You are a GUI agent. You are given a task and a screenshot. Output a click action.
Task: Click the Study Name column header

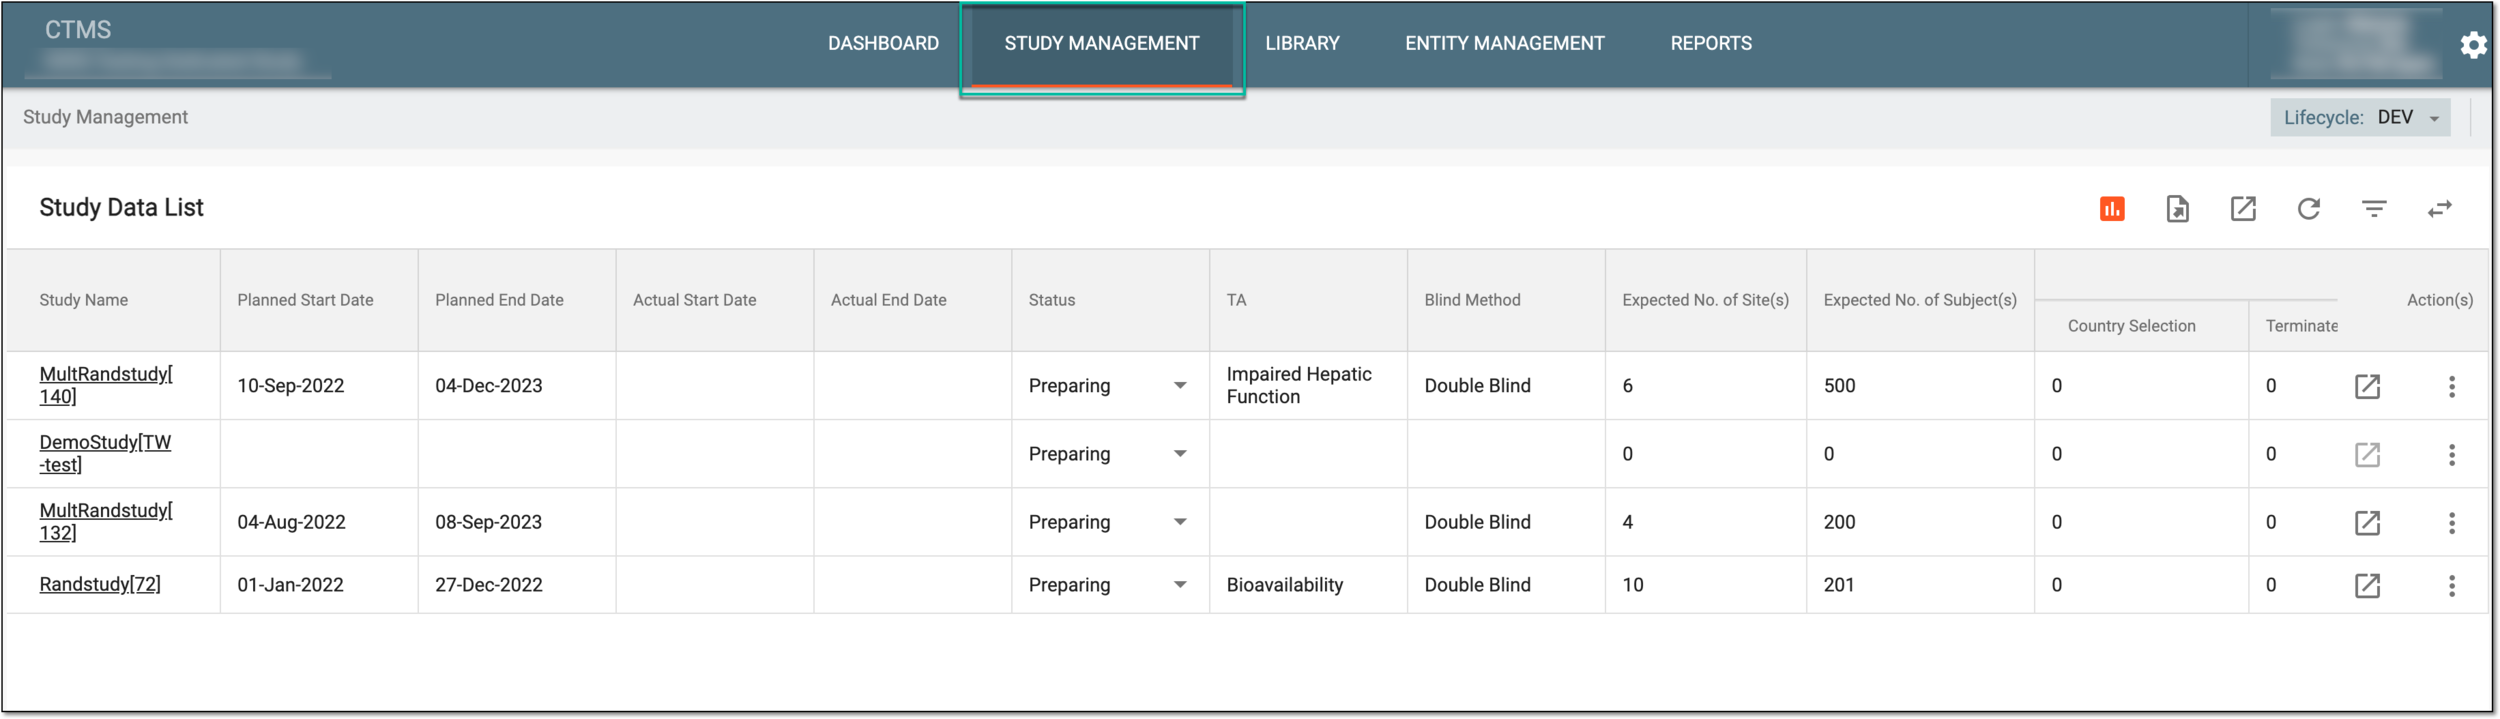coord(84,300)
